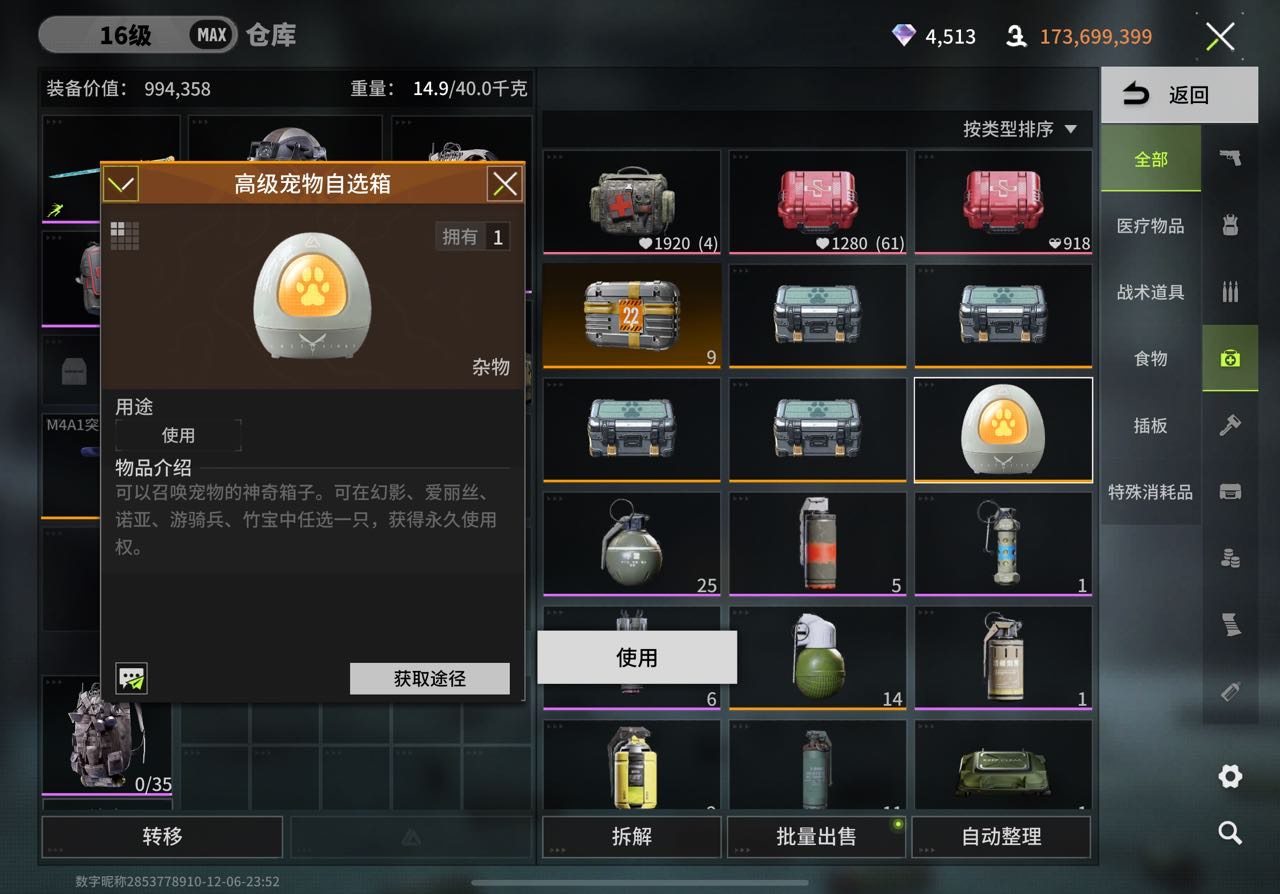Click the 批量出售 button

[816, 837]
